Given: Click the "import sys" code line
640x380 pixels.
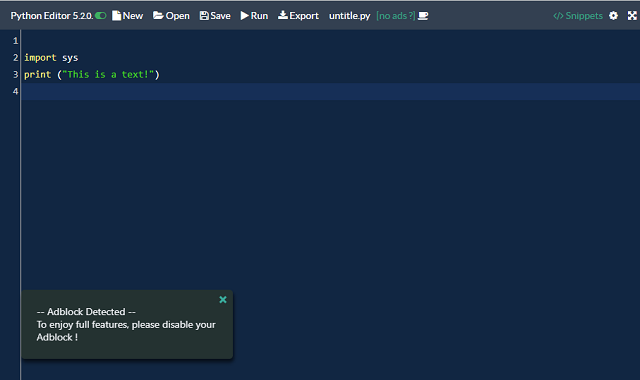Looking at the screenshot, I should click(x=51, y=58).
